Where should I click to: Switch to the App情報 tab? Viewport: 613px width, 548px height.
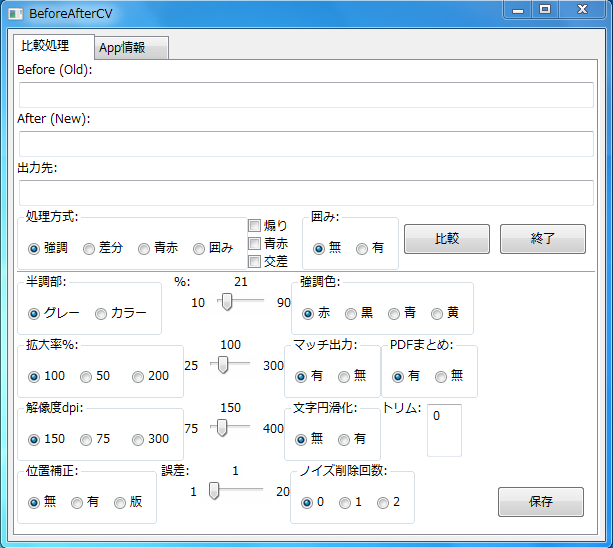tap(131, 48)
